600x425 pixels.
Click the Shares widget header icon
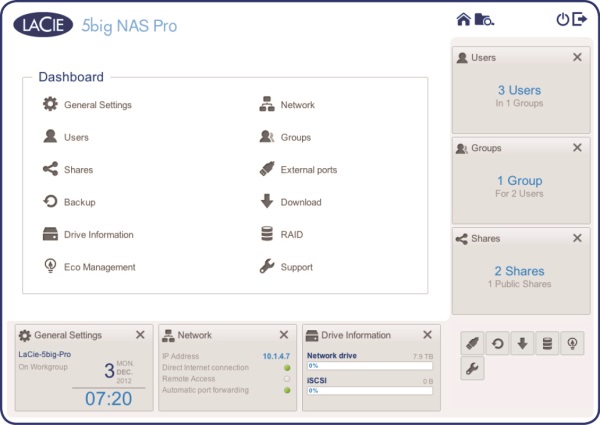coord(461,239)
